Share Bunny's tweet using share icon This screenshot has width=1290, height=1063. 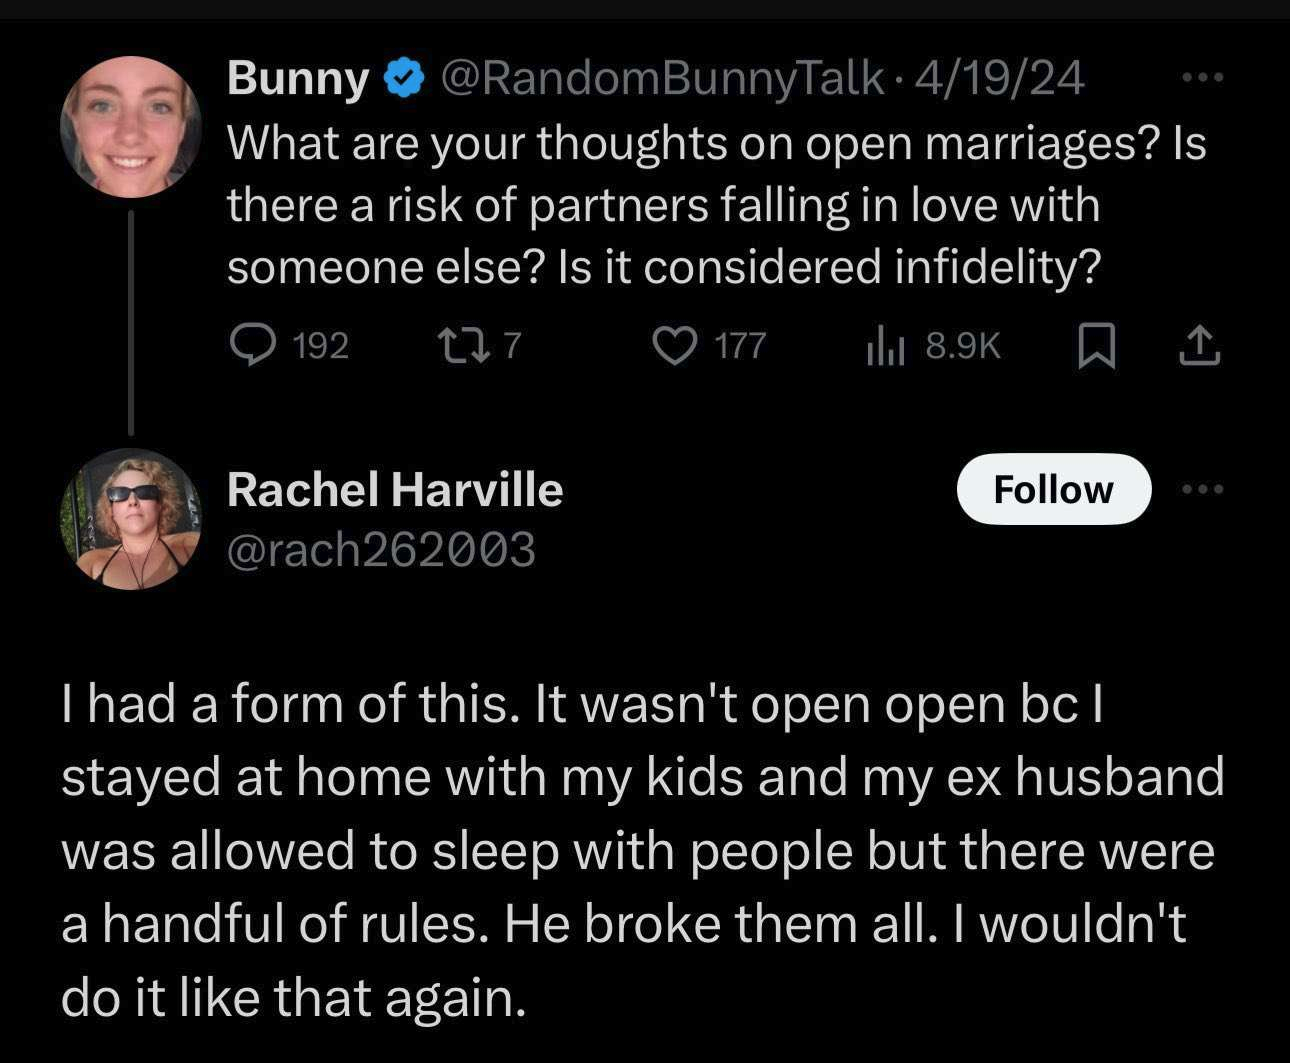pos(1200,346)
